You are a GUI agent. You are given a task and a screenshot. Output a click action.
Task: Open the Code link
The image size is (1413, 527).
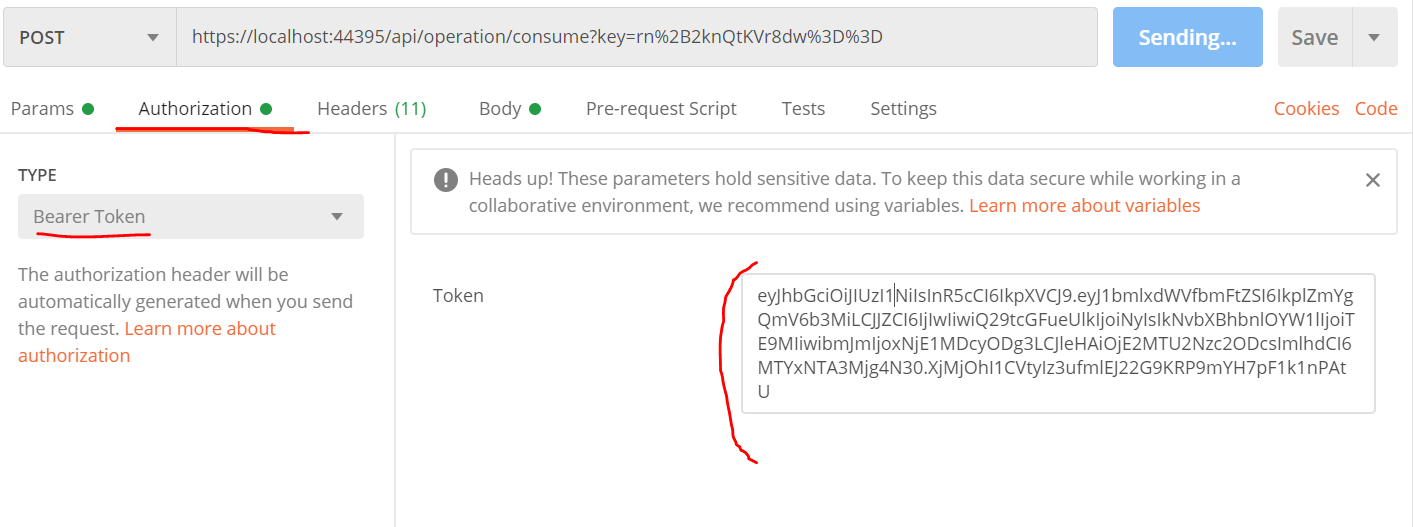(x=1376, y=109)
